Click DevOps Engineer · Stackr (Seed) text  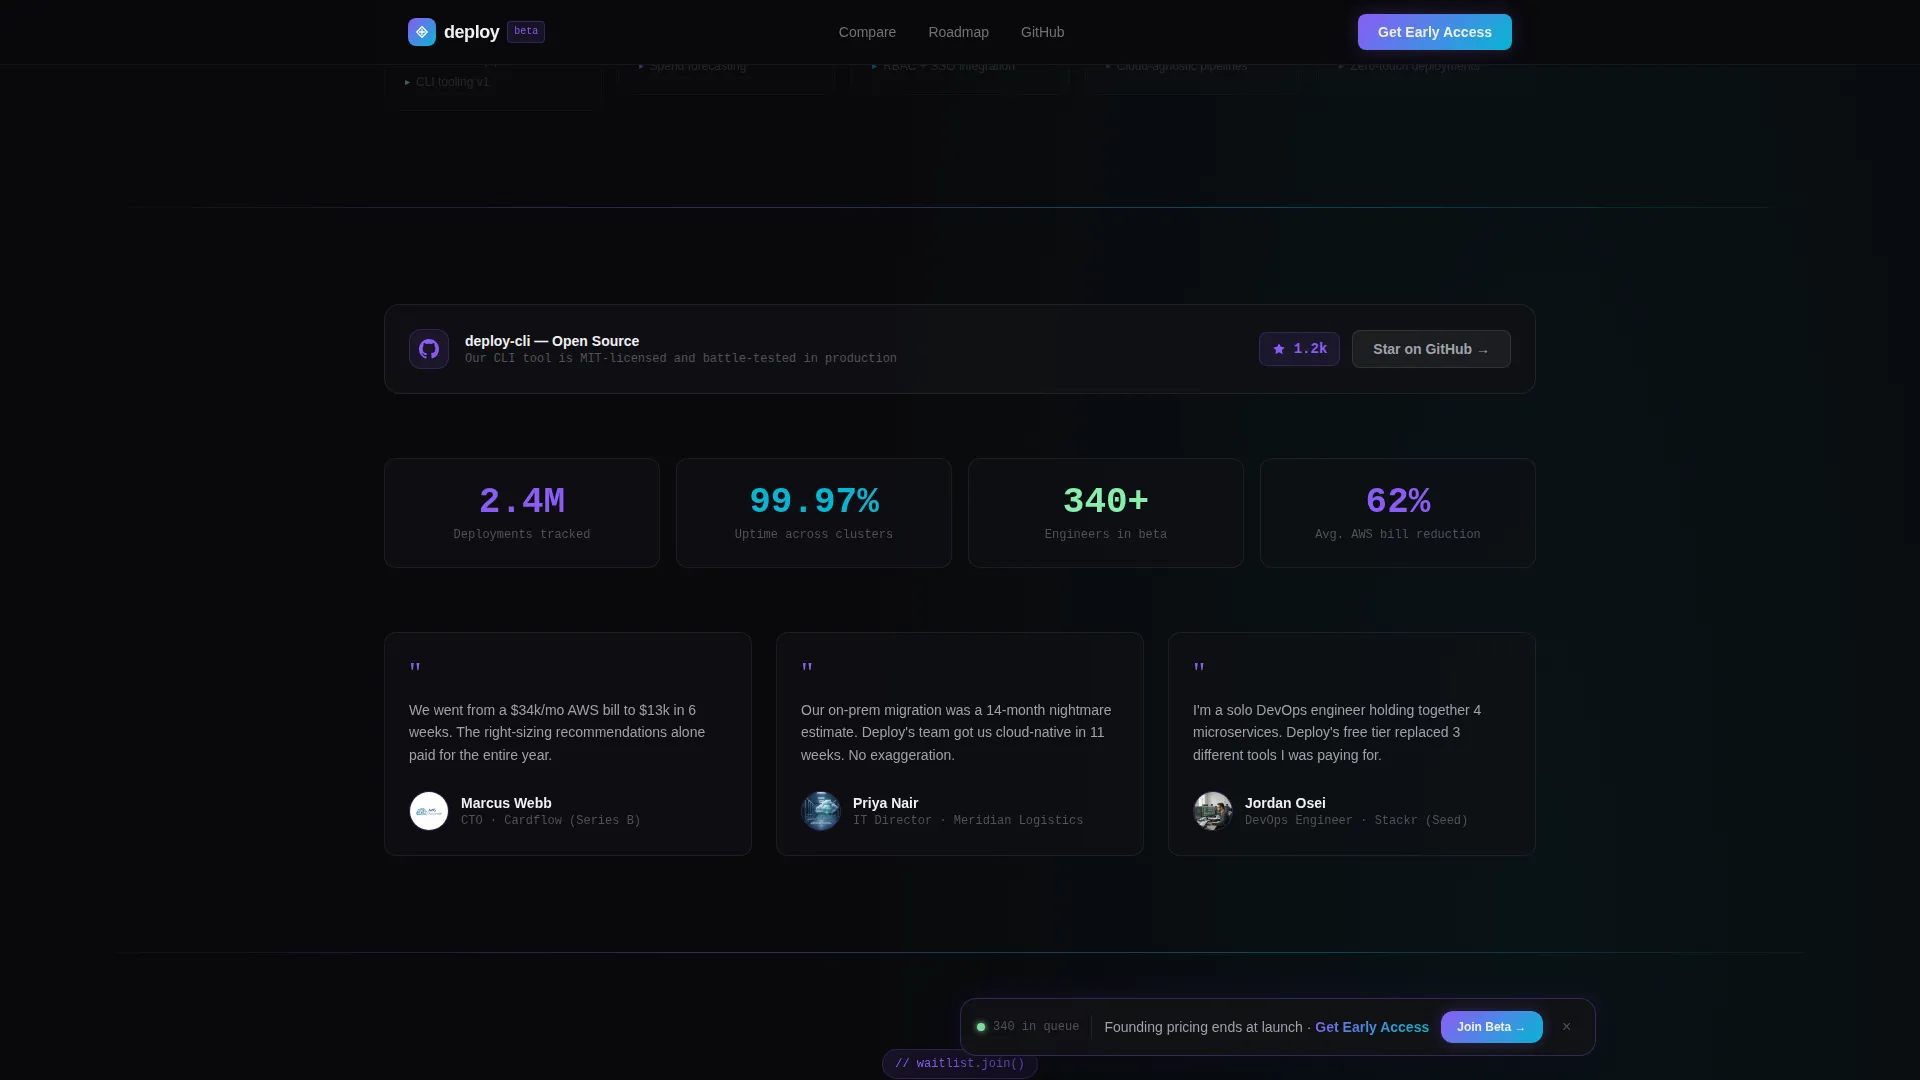click(1356, 821)
